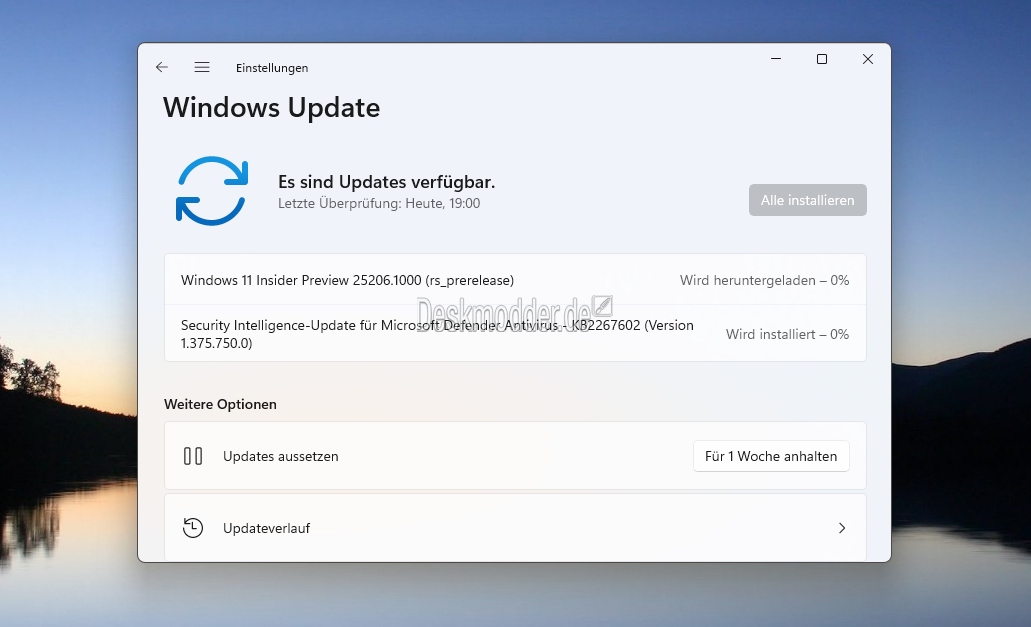Click the pause icon beside Updates aussetzen
This screenshot has height=627, width=1031.
[193, 456]
